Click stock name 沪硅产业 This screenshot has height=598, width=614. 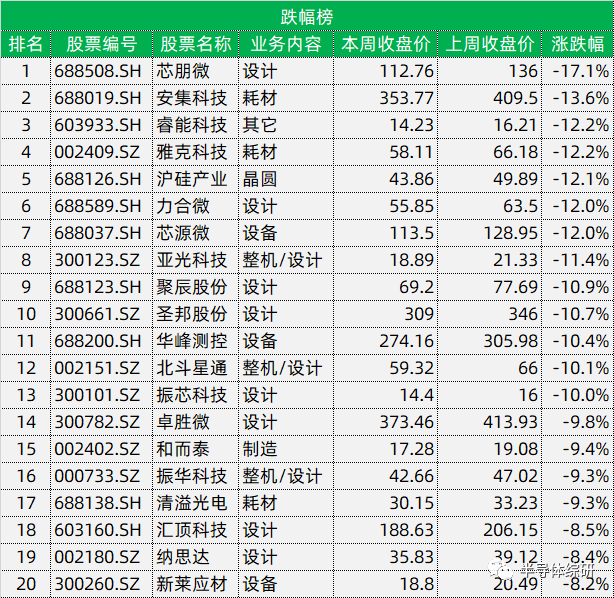(191, 179)
